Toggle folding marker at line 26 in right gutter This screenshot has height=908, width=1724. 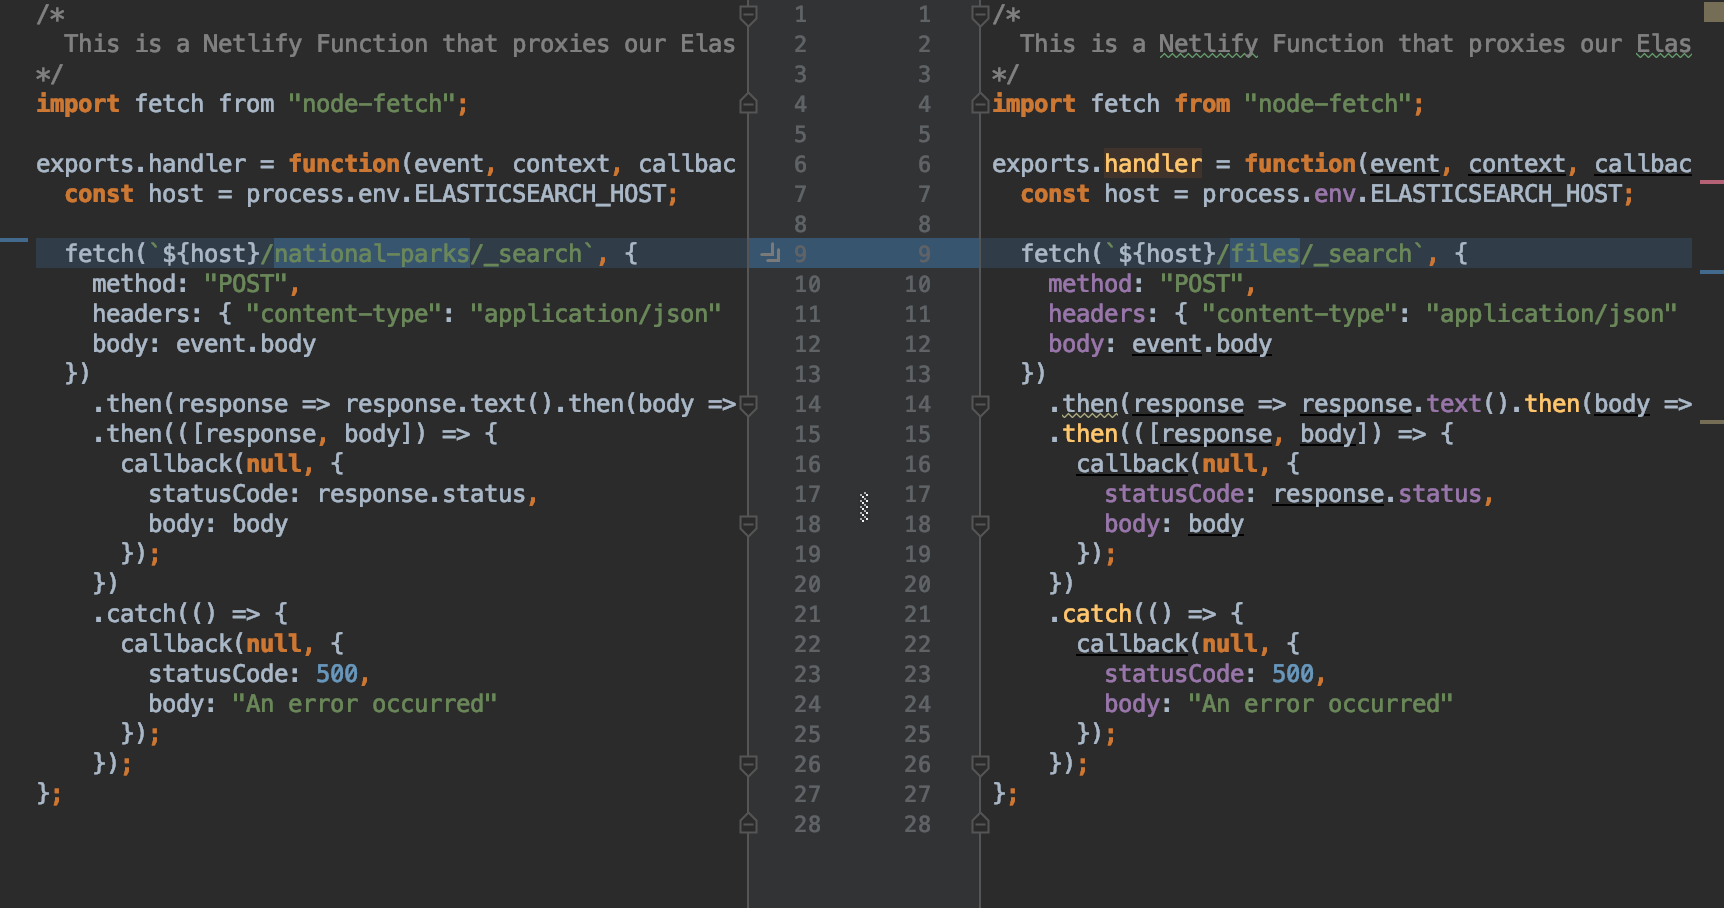[x=978, y=765]
